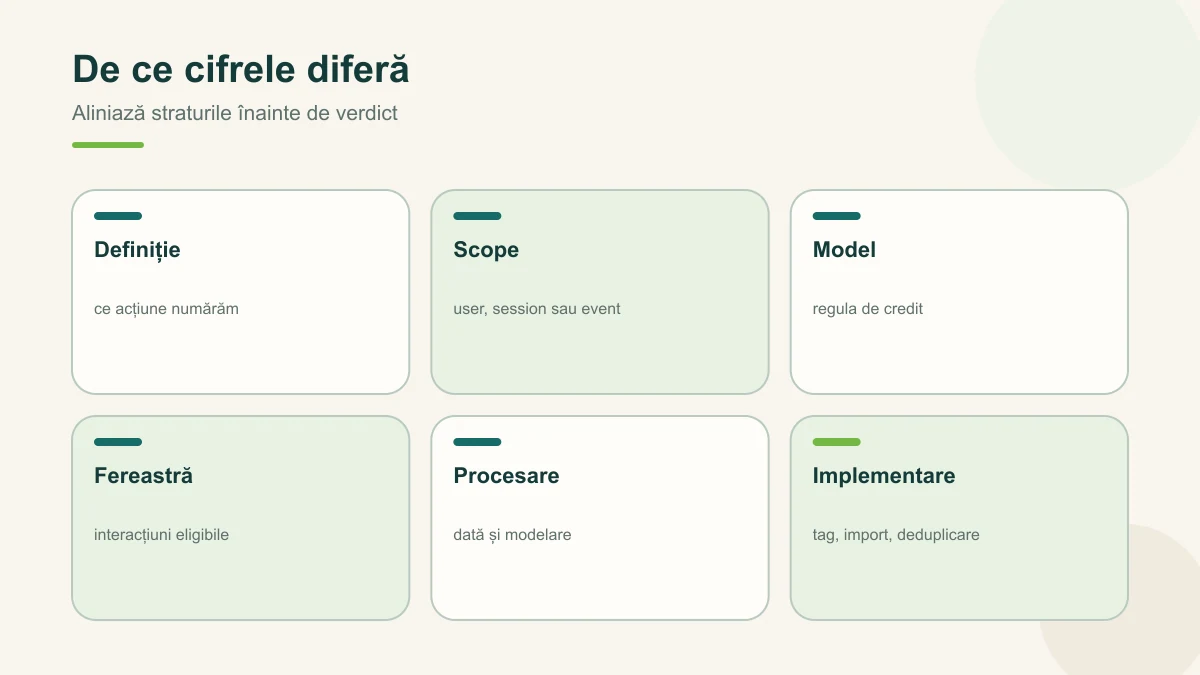This screenshot has height=675, width=1200.
Task: Select the text 'interacțiuni eligibile'
Action: click(161, 535)
